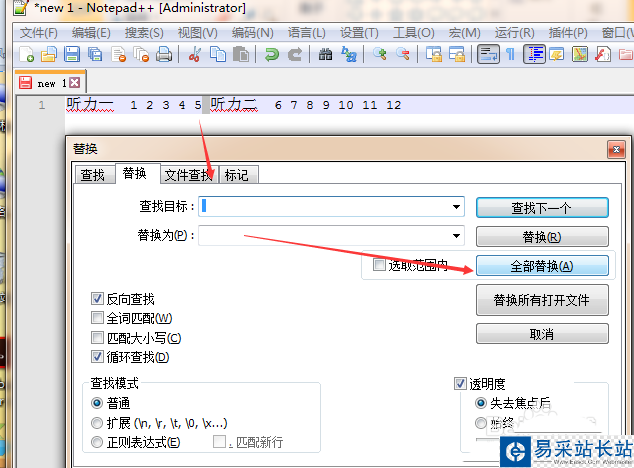
Task: Enable the 匹配大小写(C) checkbox
Action: click(x=97, y=337)
